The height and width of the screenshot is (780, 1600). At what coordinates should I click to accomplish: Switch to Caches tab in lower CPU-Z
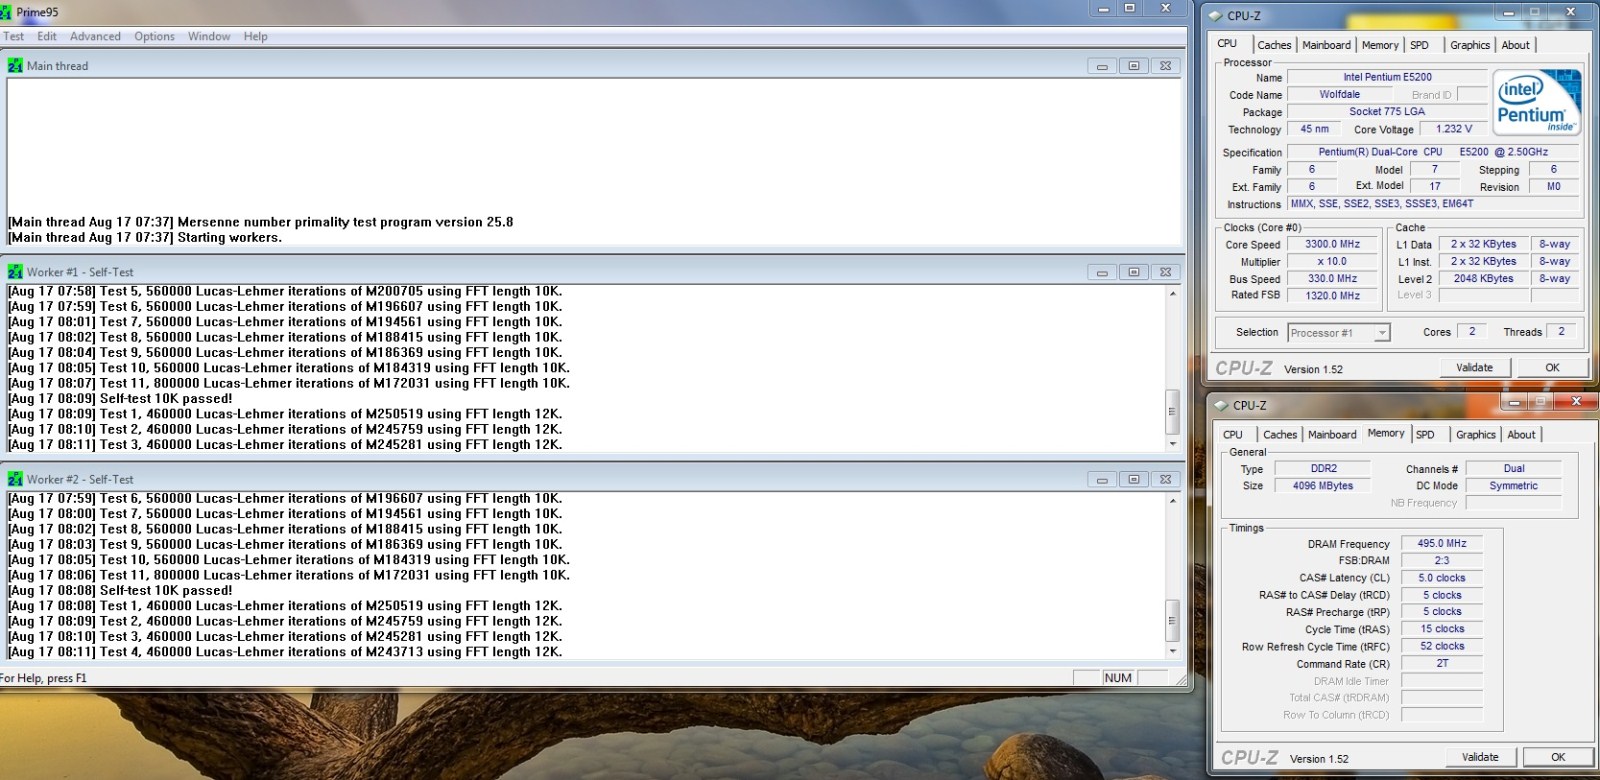[1280, 435]
